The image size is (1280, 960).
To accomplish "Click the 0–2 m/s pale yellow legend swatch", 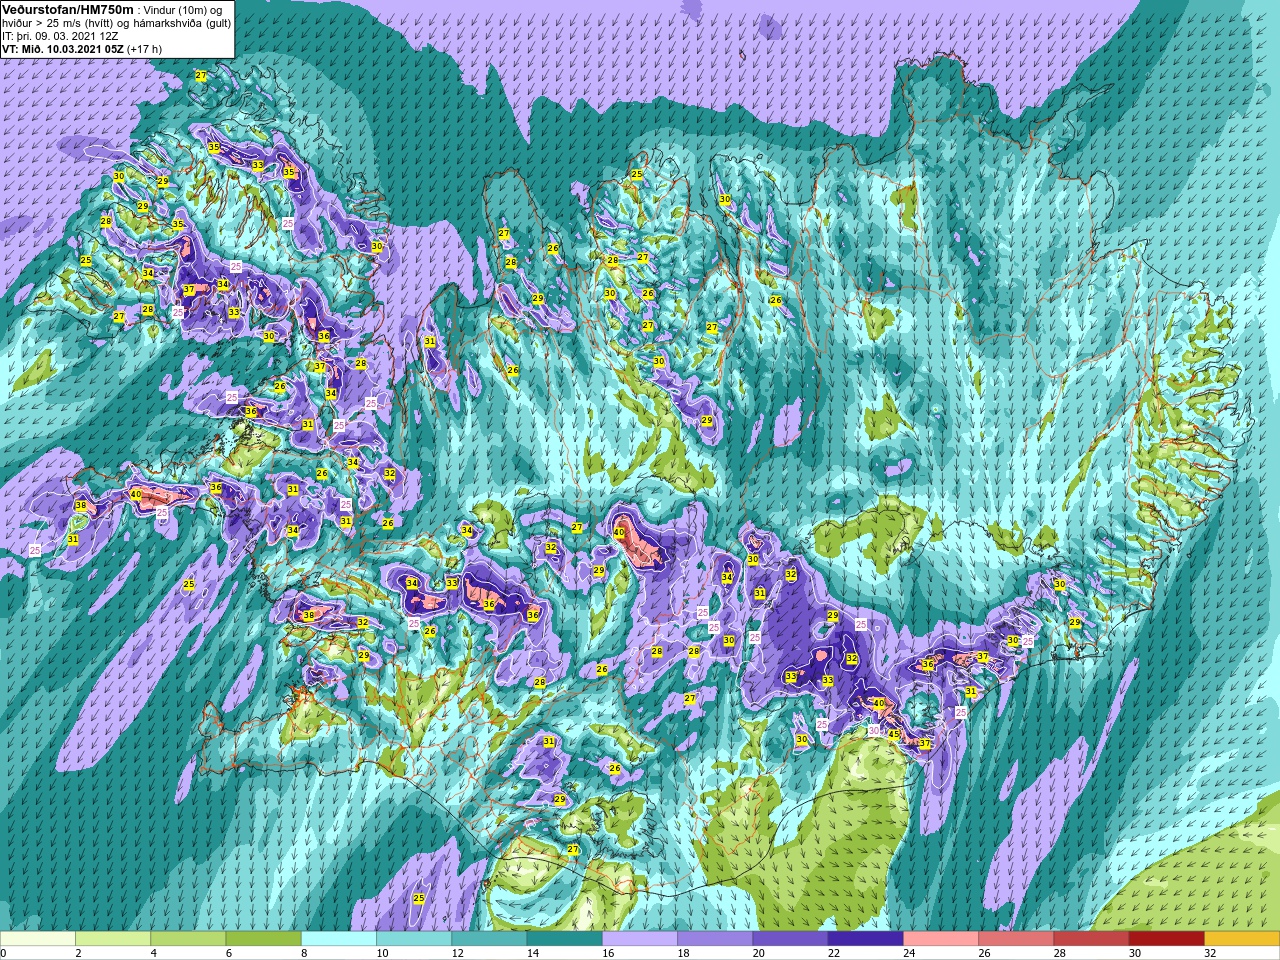I will [x=38, y=938].
